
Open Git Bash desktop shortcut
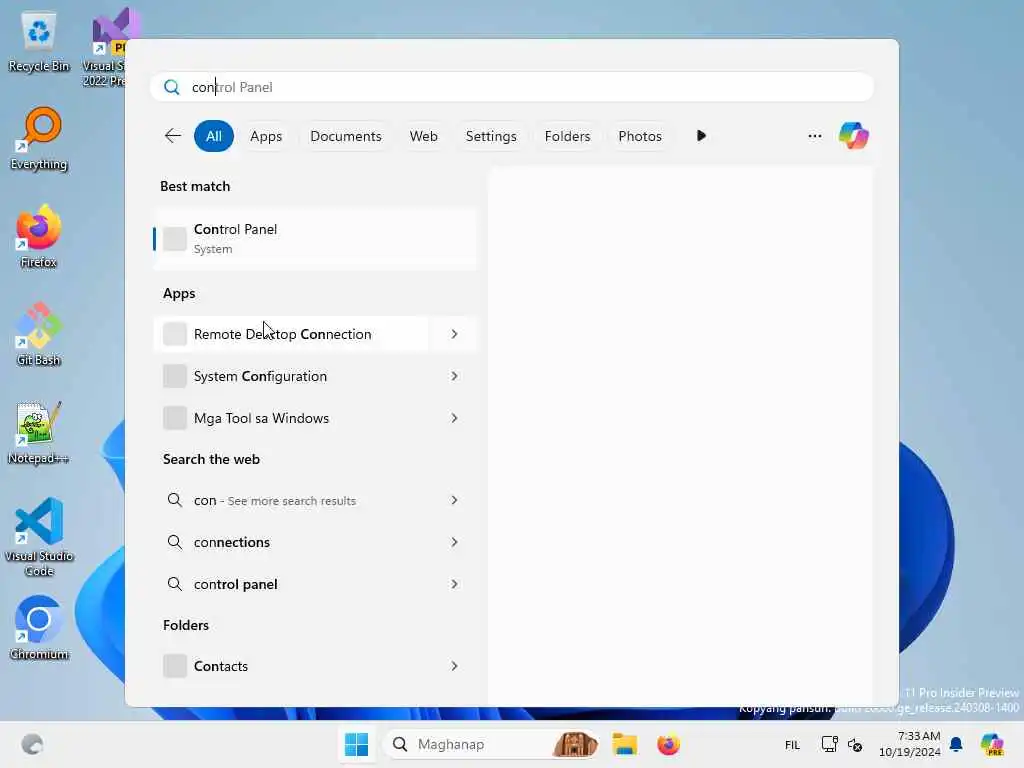(39, 334)
